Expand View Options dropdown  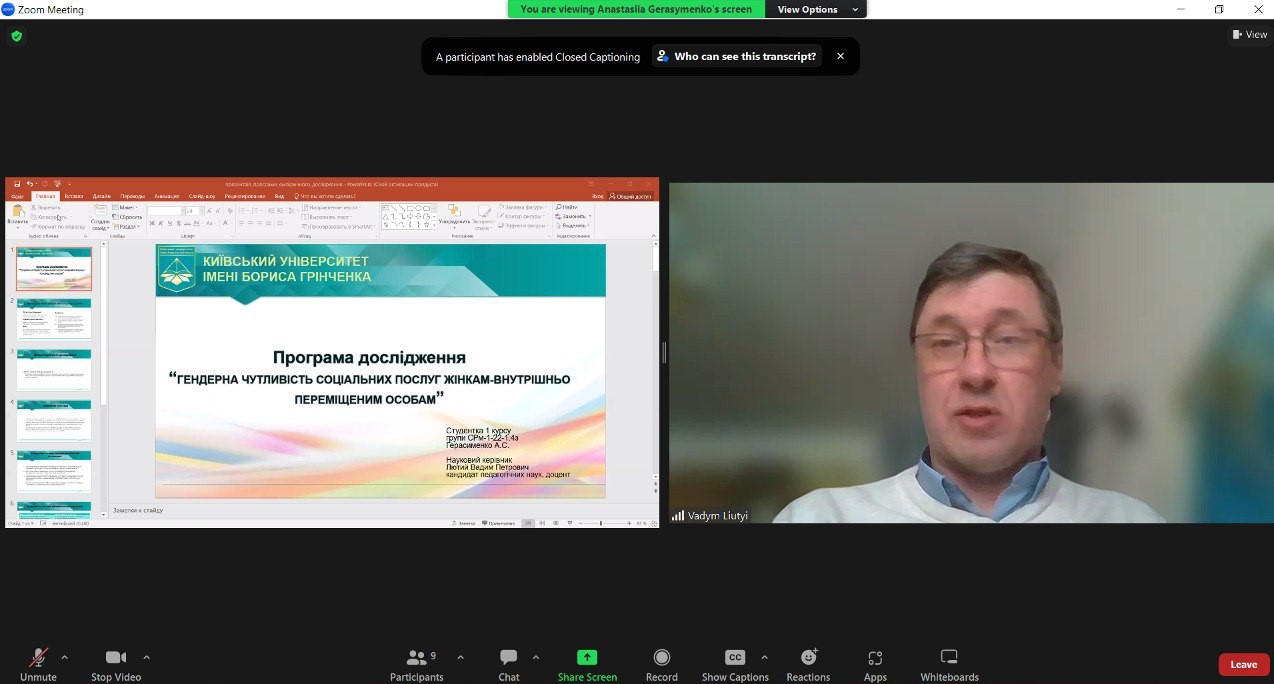[x=817, y=9]
